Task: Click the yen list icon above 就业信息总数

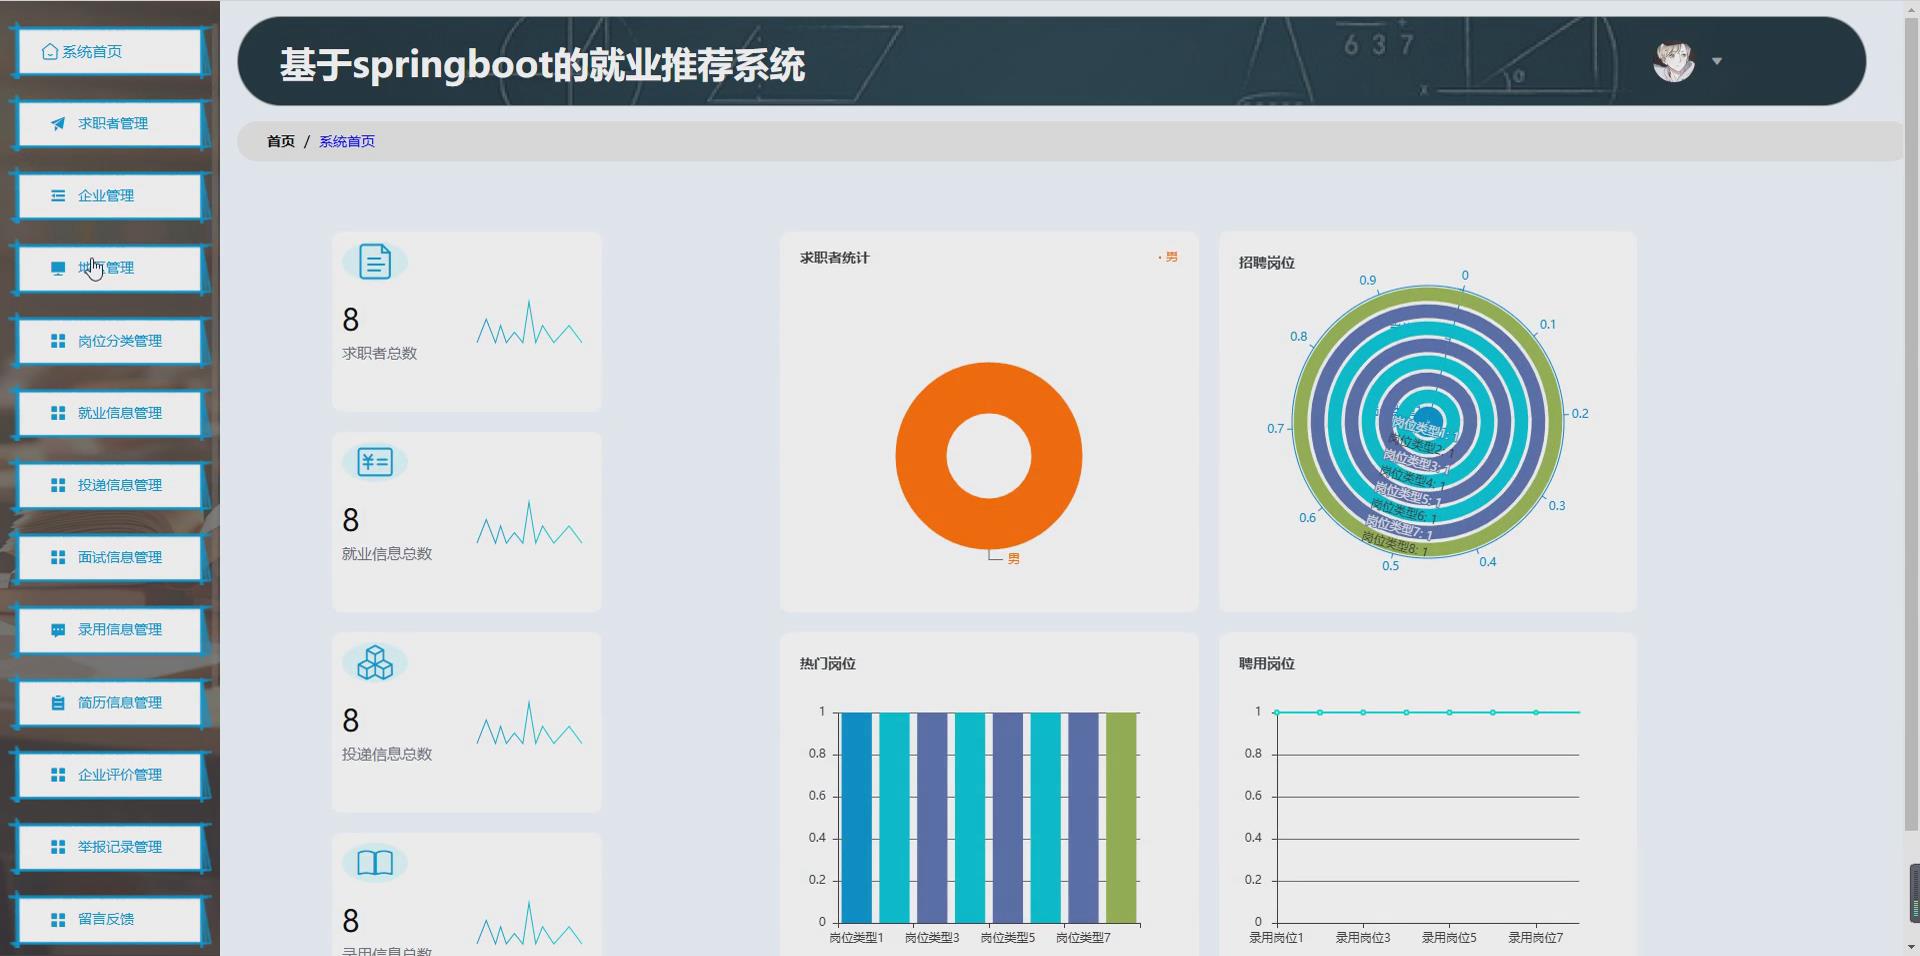Action: (x=375, y=462)
